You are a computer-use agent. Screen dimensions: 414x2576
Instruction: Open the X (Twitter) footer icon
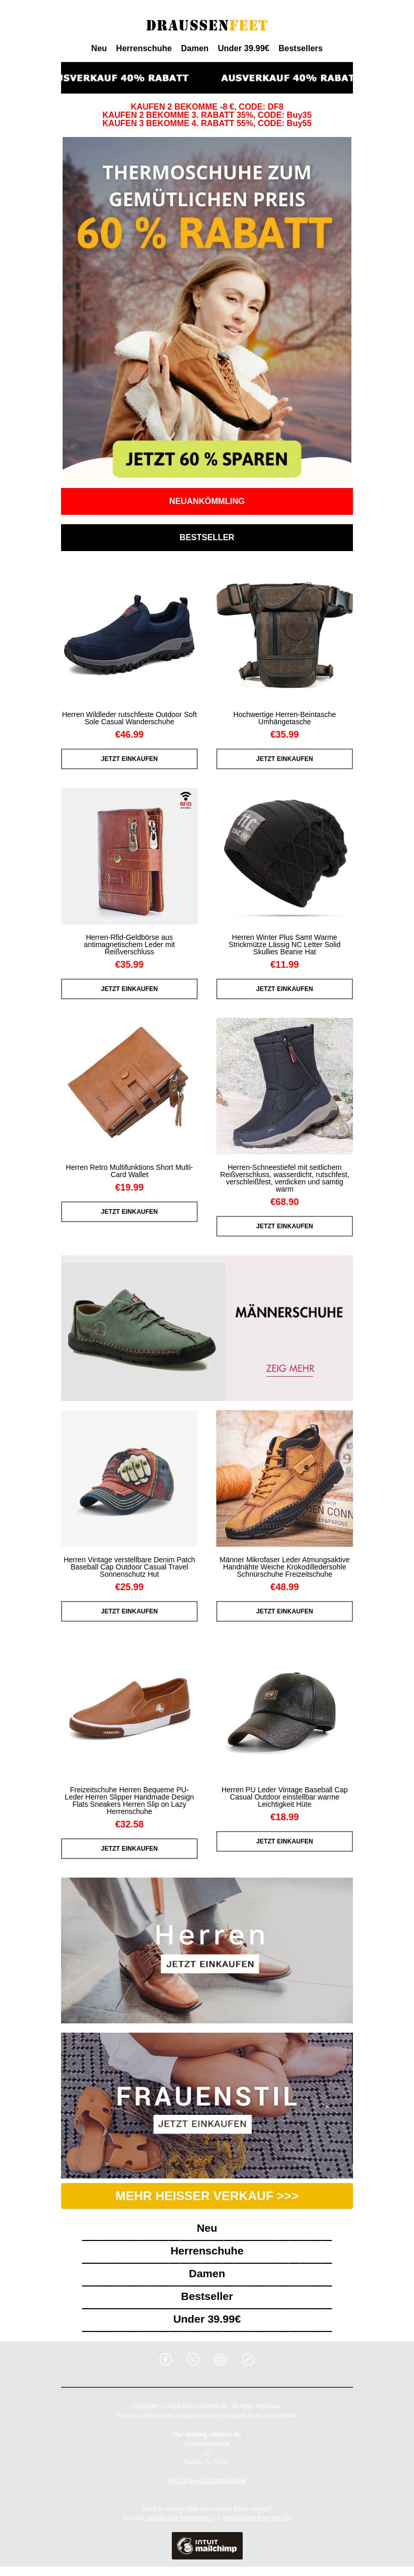[x=193, y=2359]
